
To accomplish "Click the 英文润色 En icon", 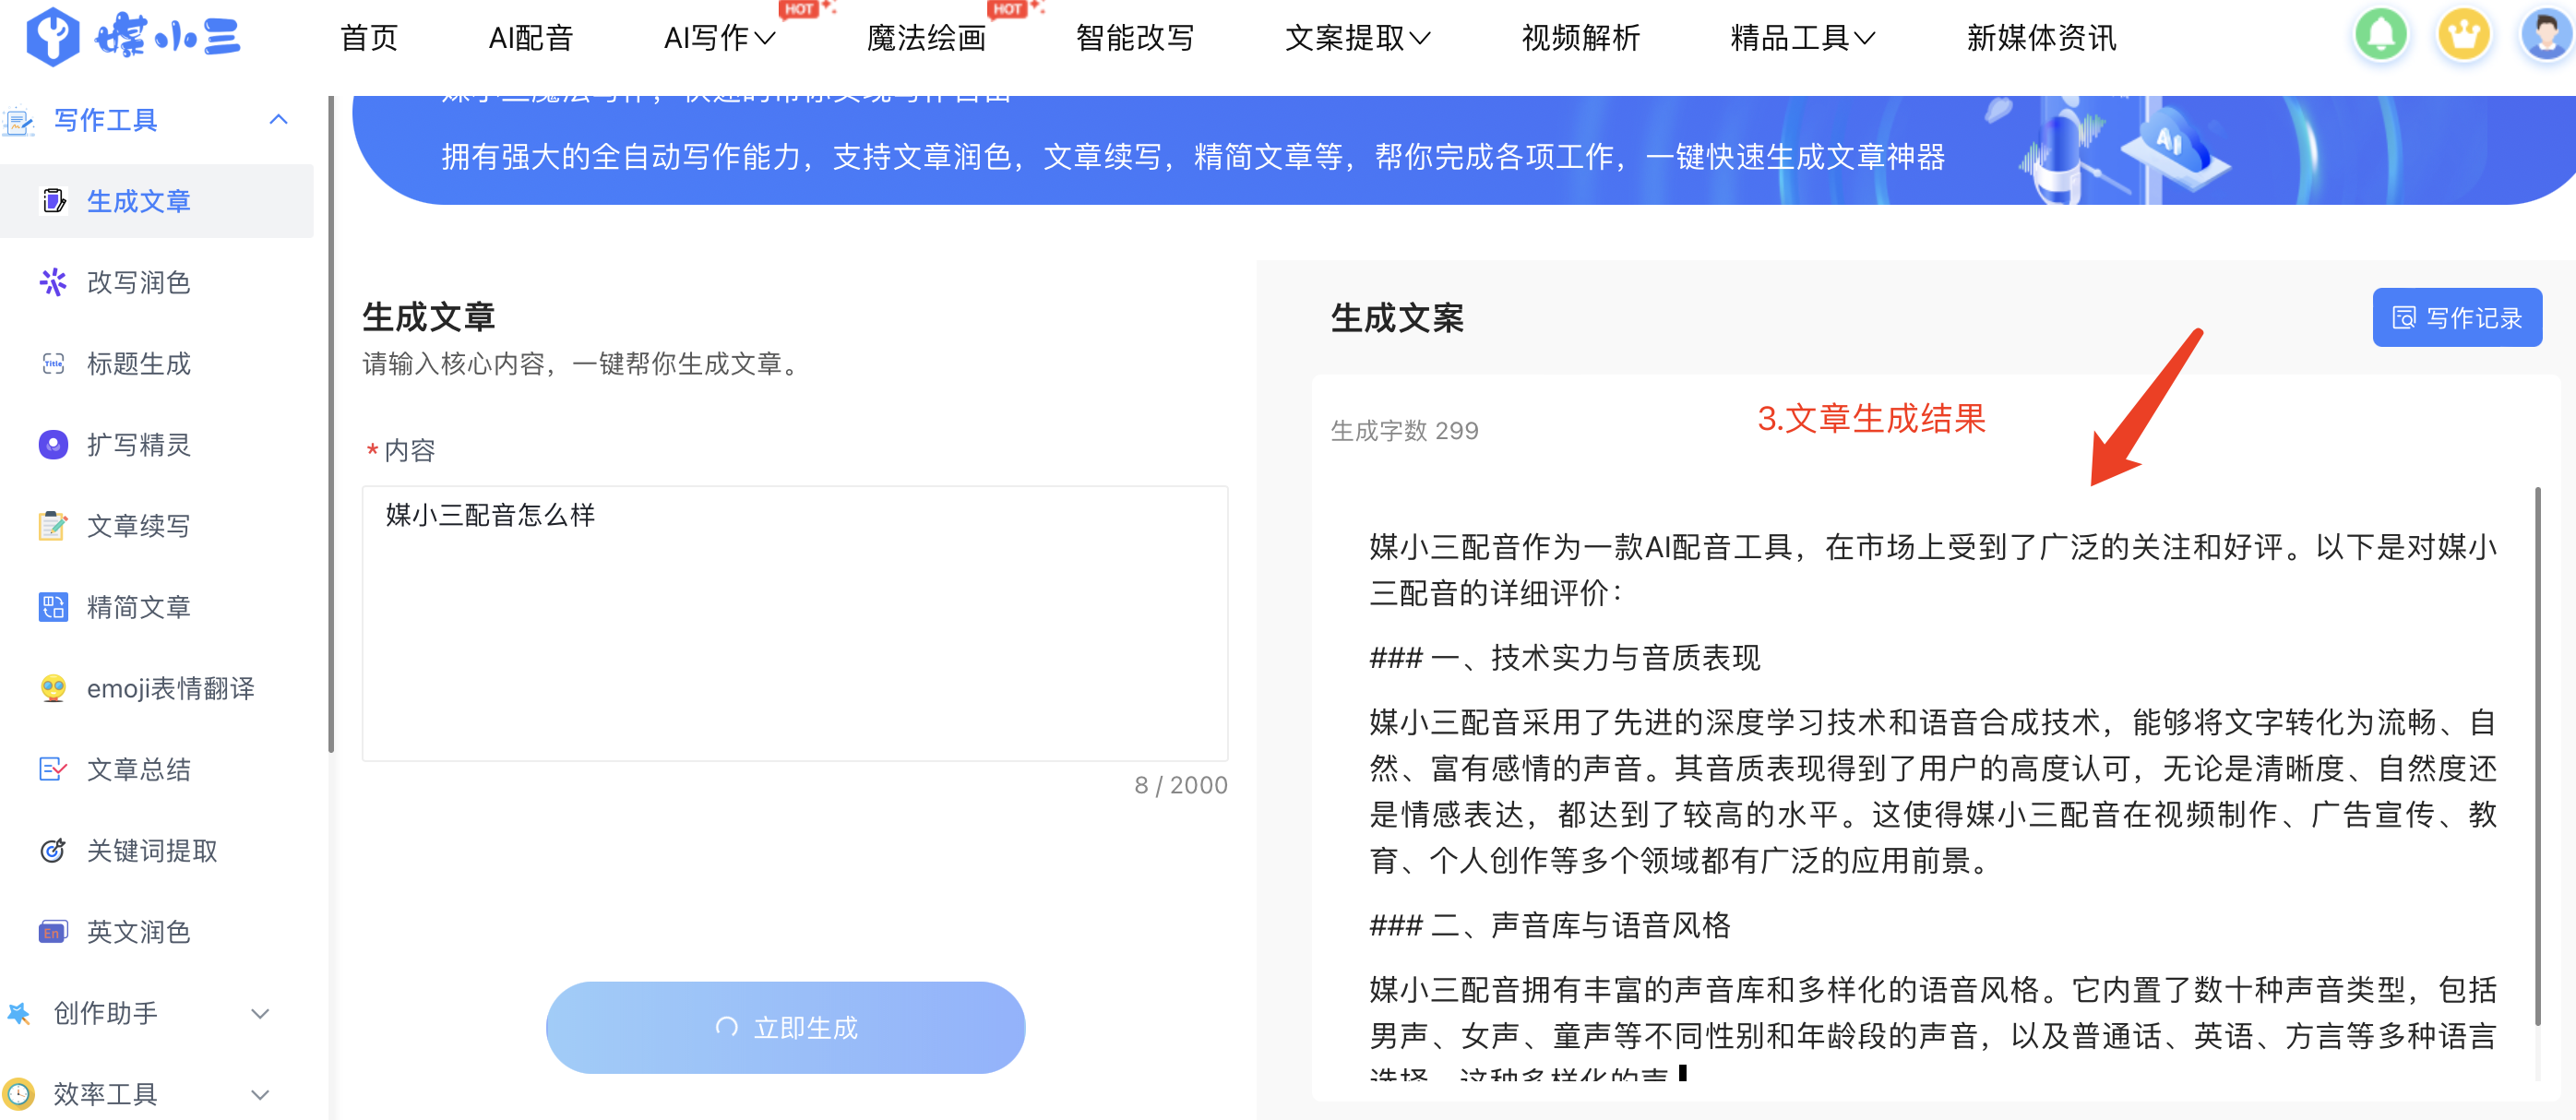I will pos(53,932).
